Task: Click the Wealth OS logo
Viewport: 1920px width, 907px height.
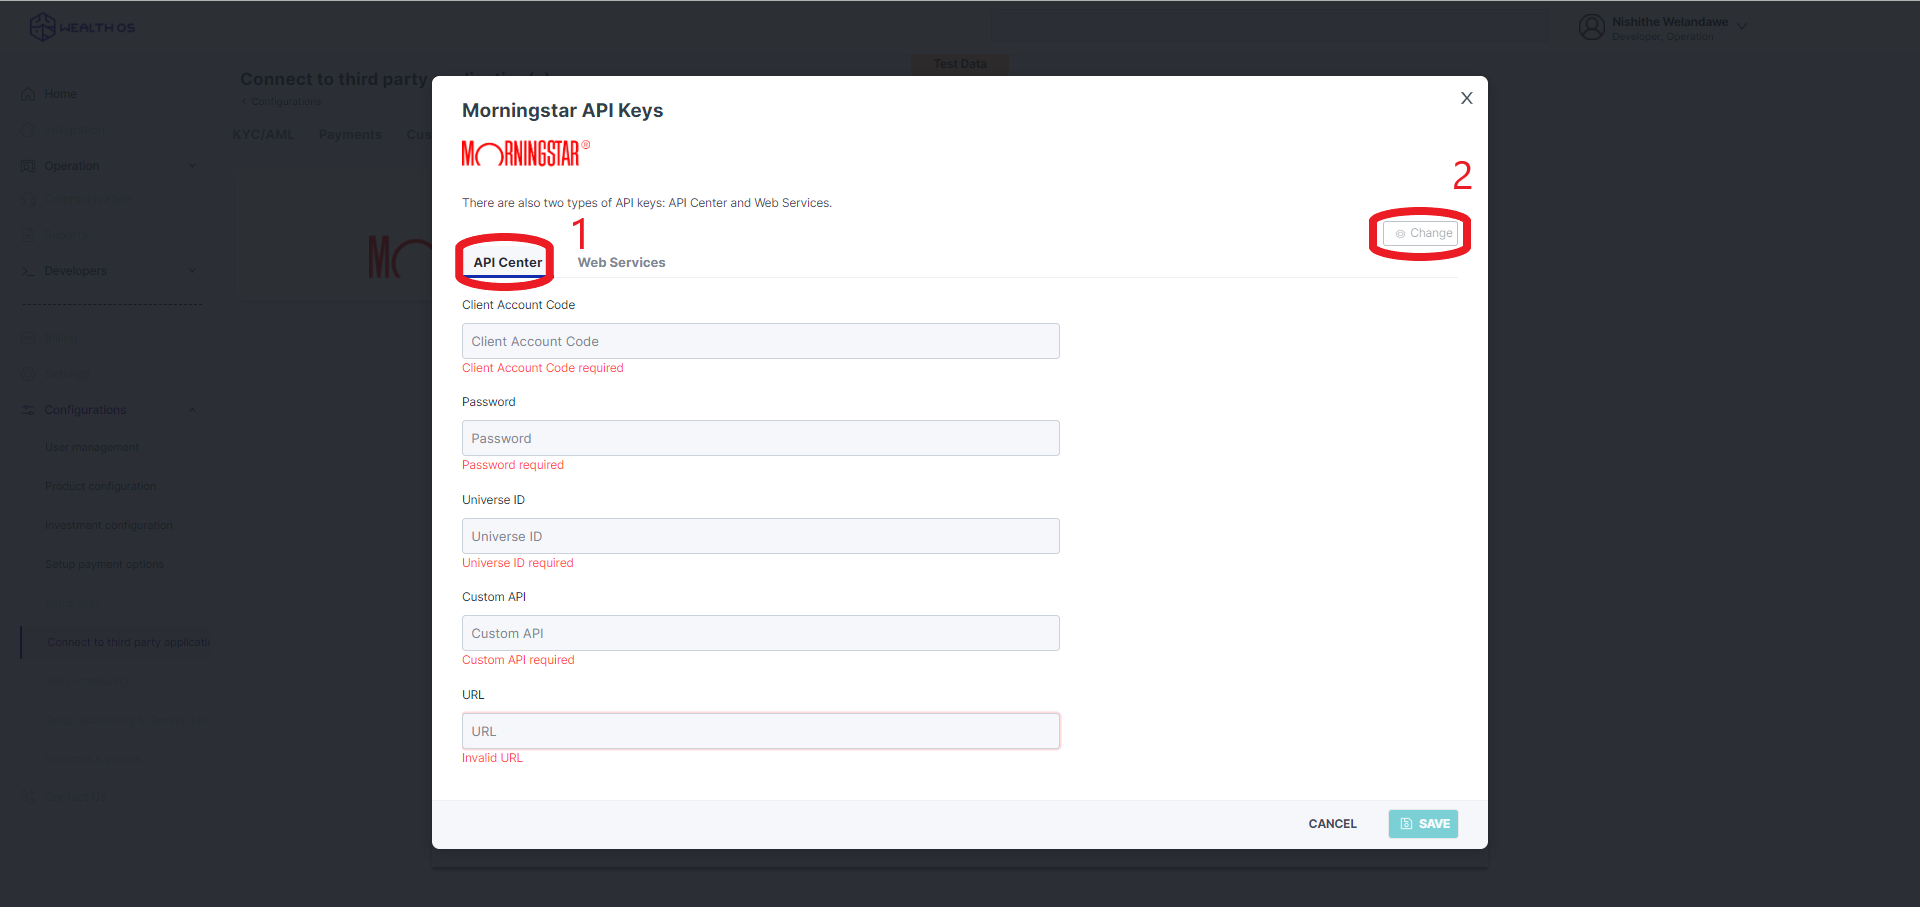Action: coord(83,27)
